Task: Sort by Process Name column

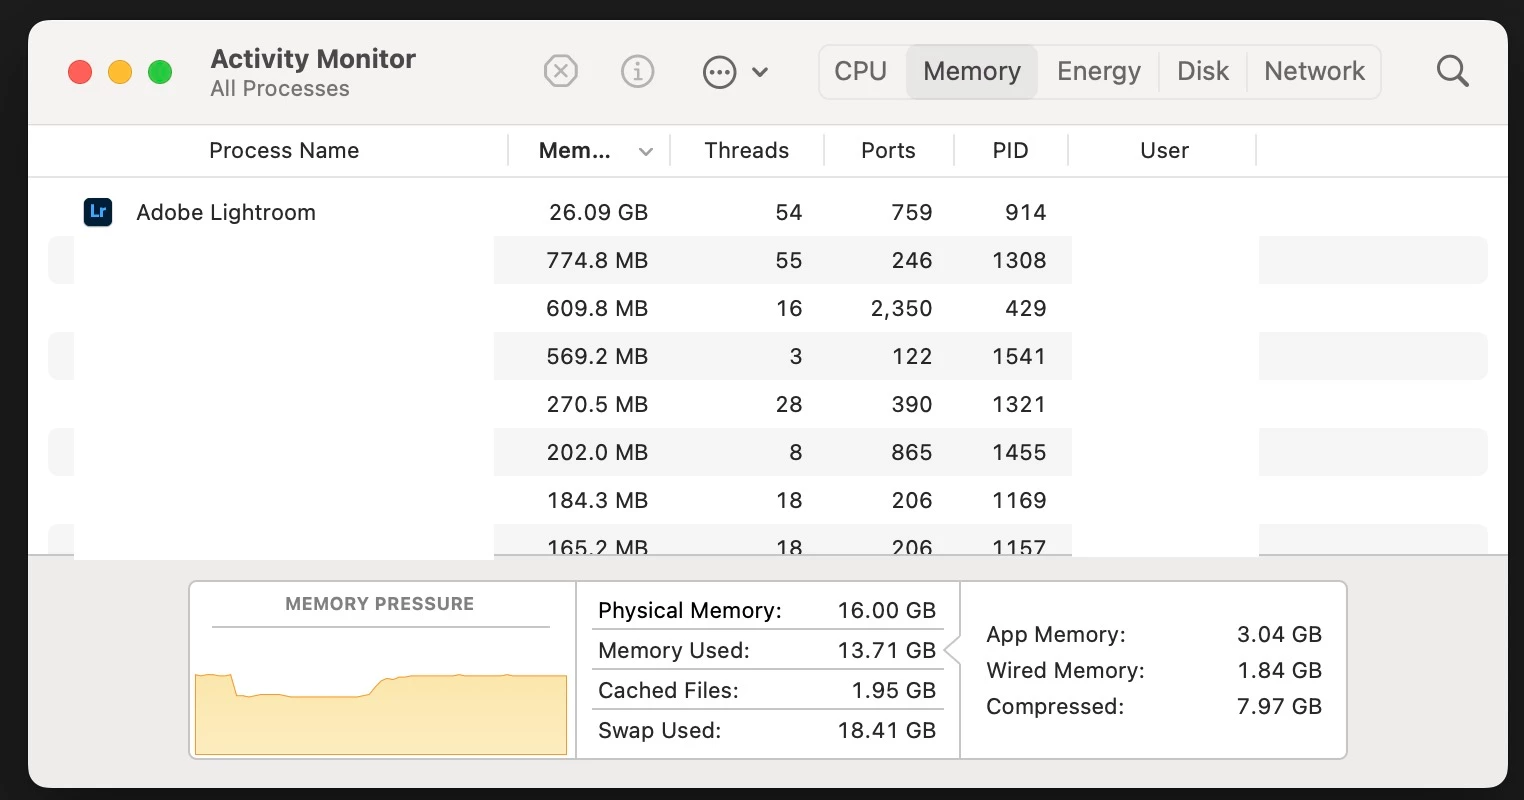Action: pos(284,151)
